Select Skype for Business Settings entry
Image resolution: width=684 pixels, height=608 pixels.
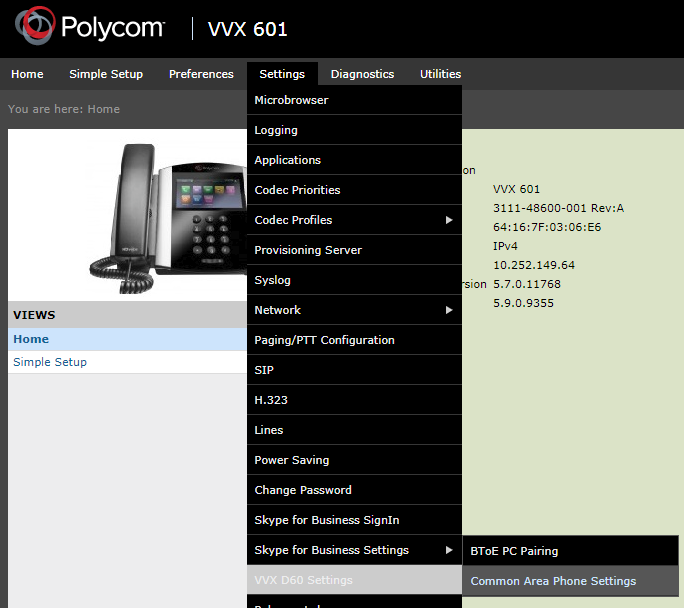(354, 550)
